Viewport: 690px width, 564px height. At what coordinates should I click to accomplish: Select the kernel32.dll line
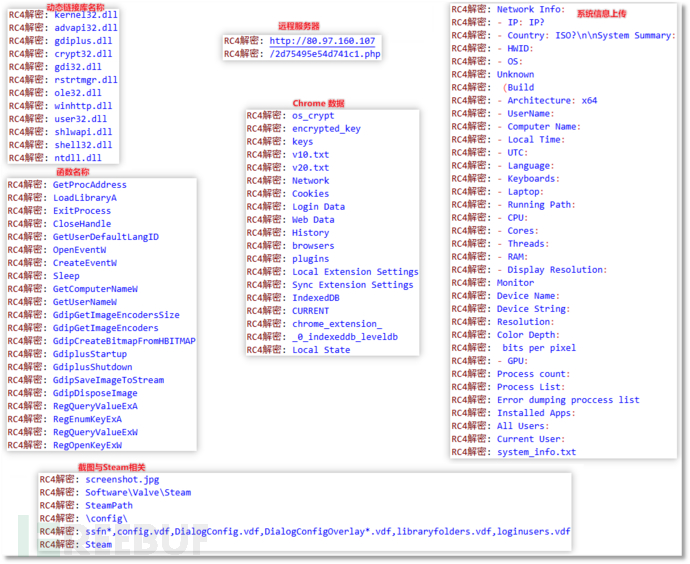(x=84, y=15)
